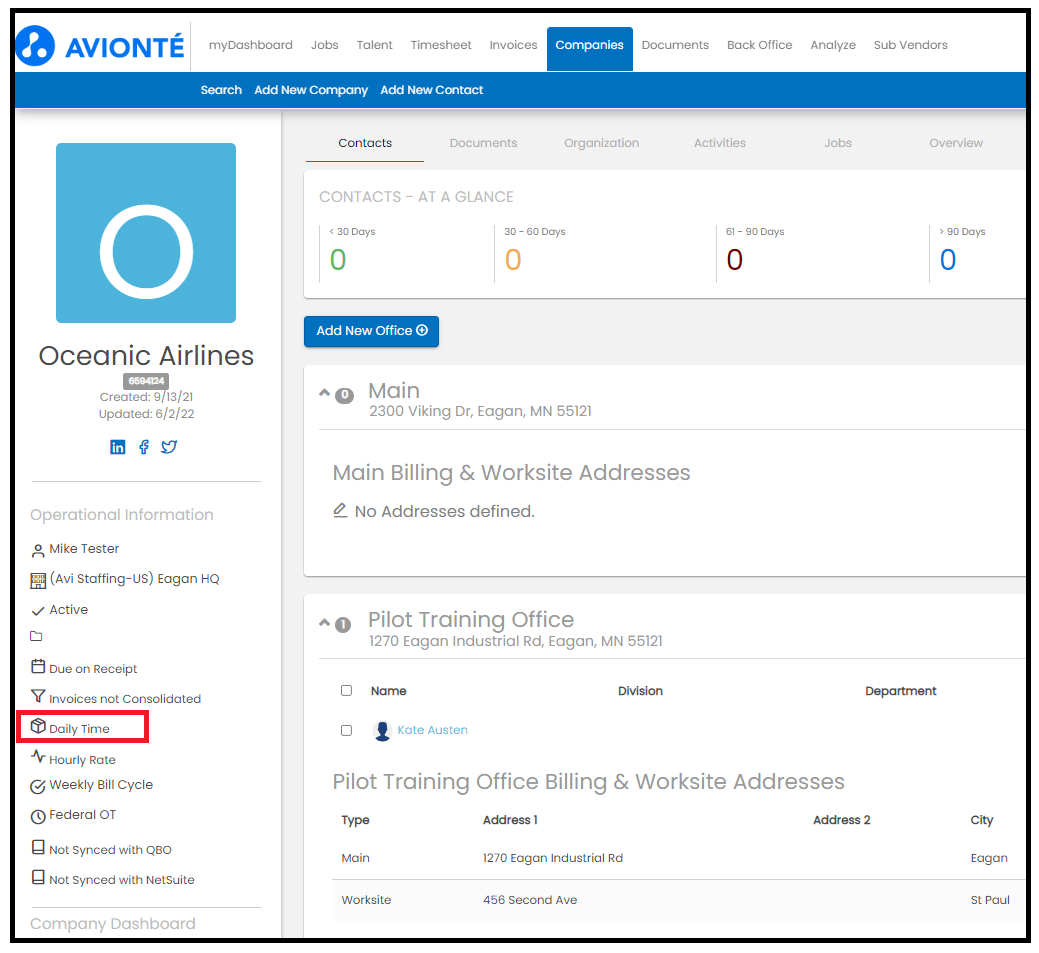
Task: Open the Back Office menu
Action: (759, 45)
